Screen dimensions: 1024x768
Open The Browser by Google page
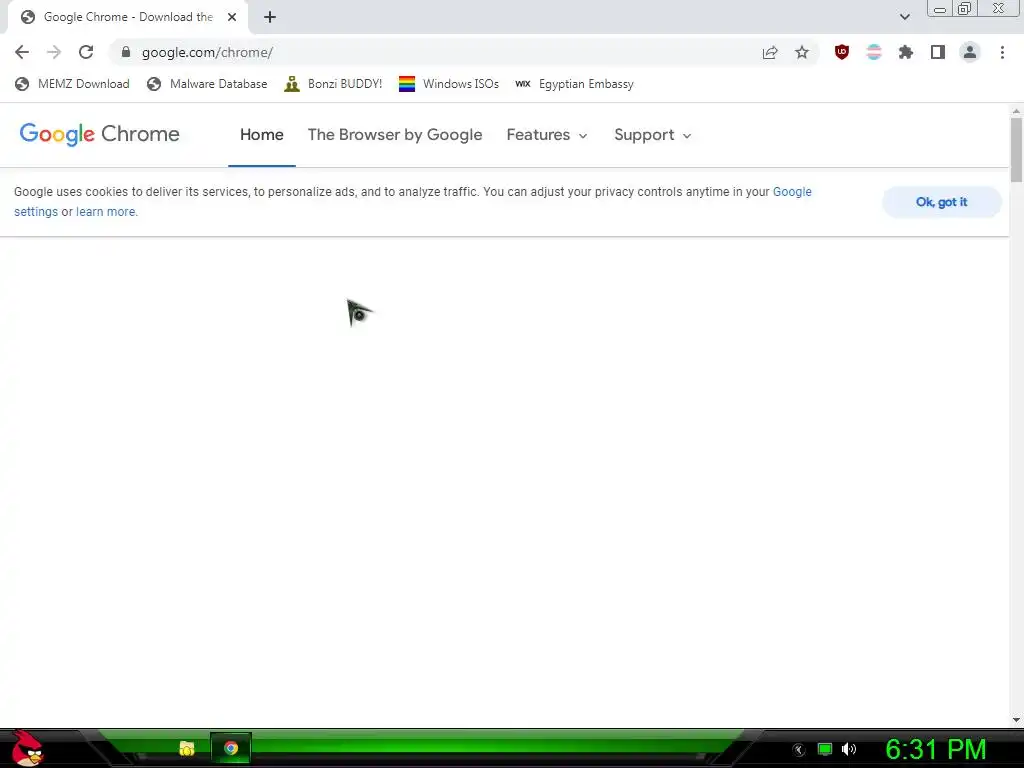(x=395, y=135)
